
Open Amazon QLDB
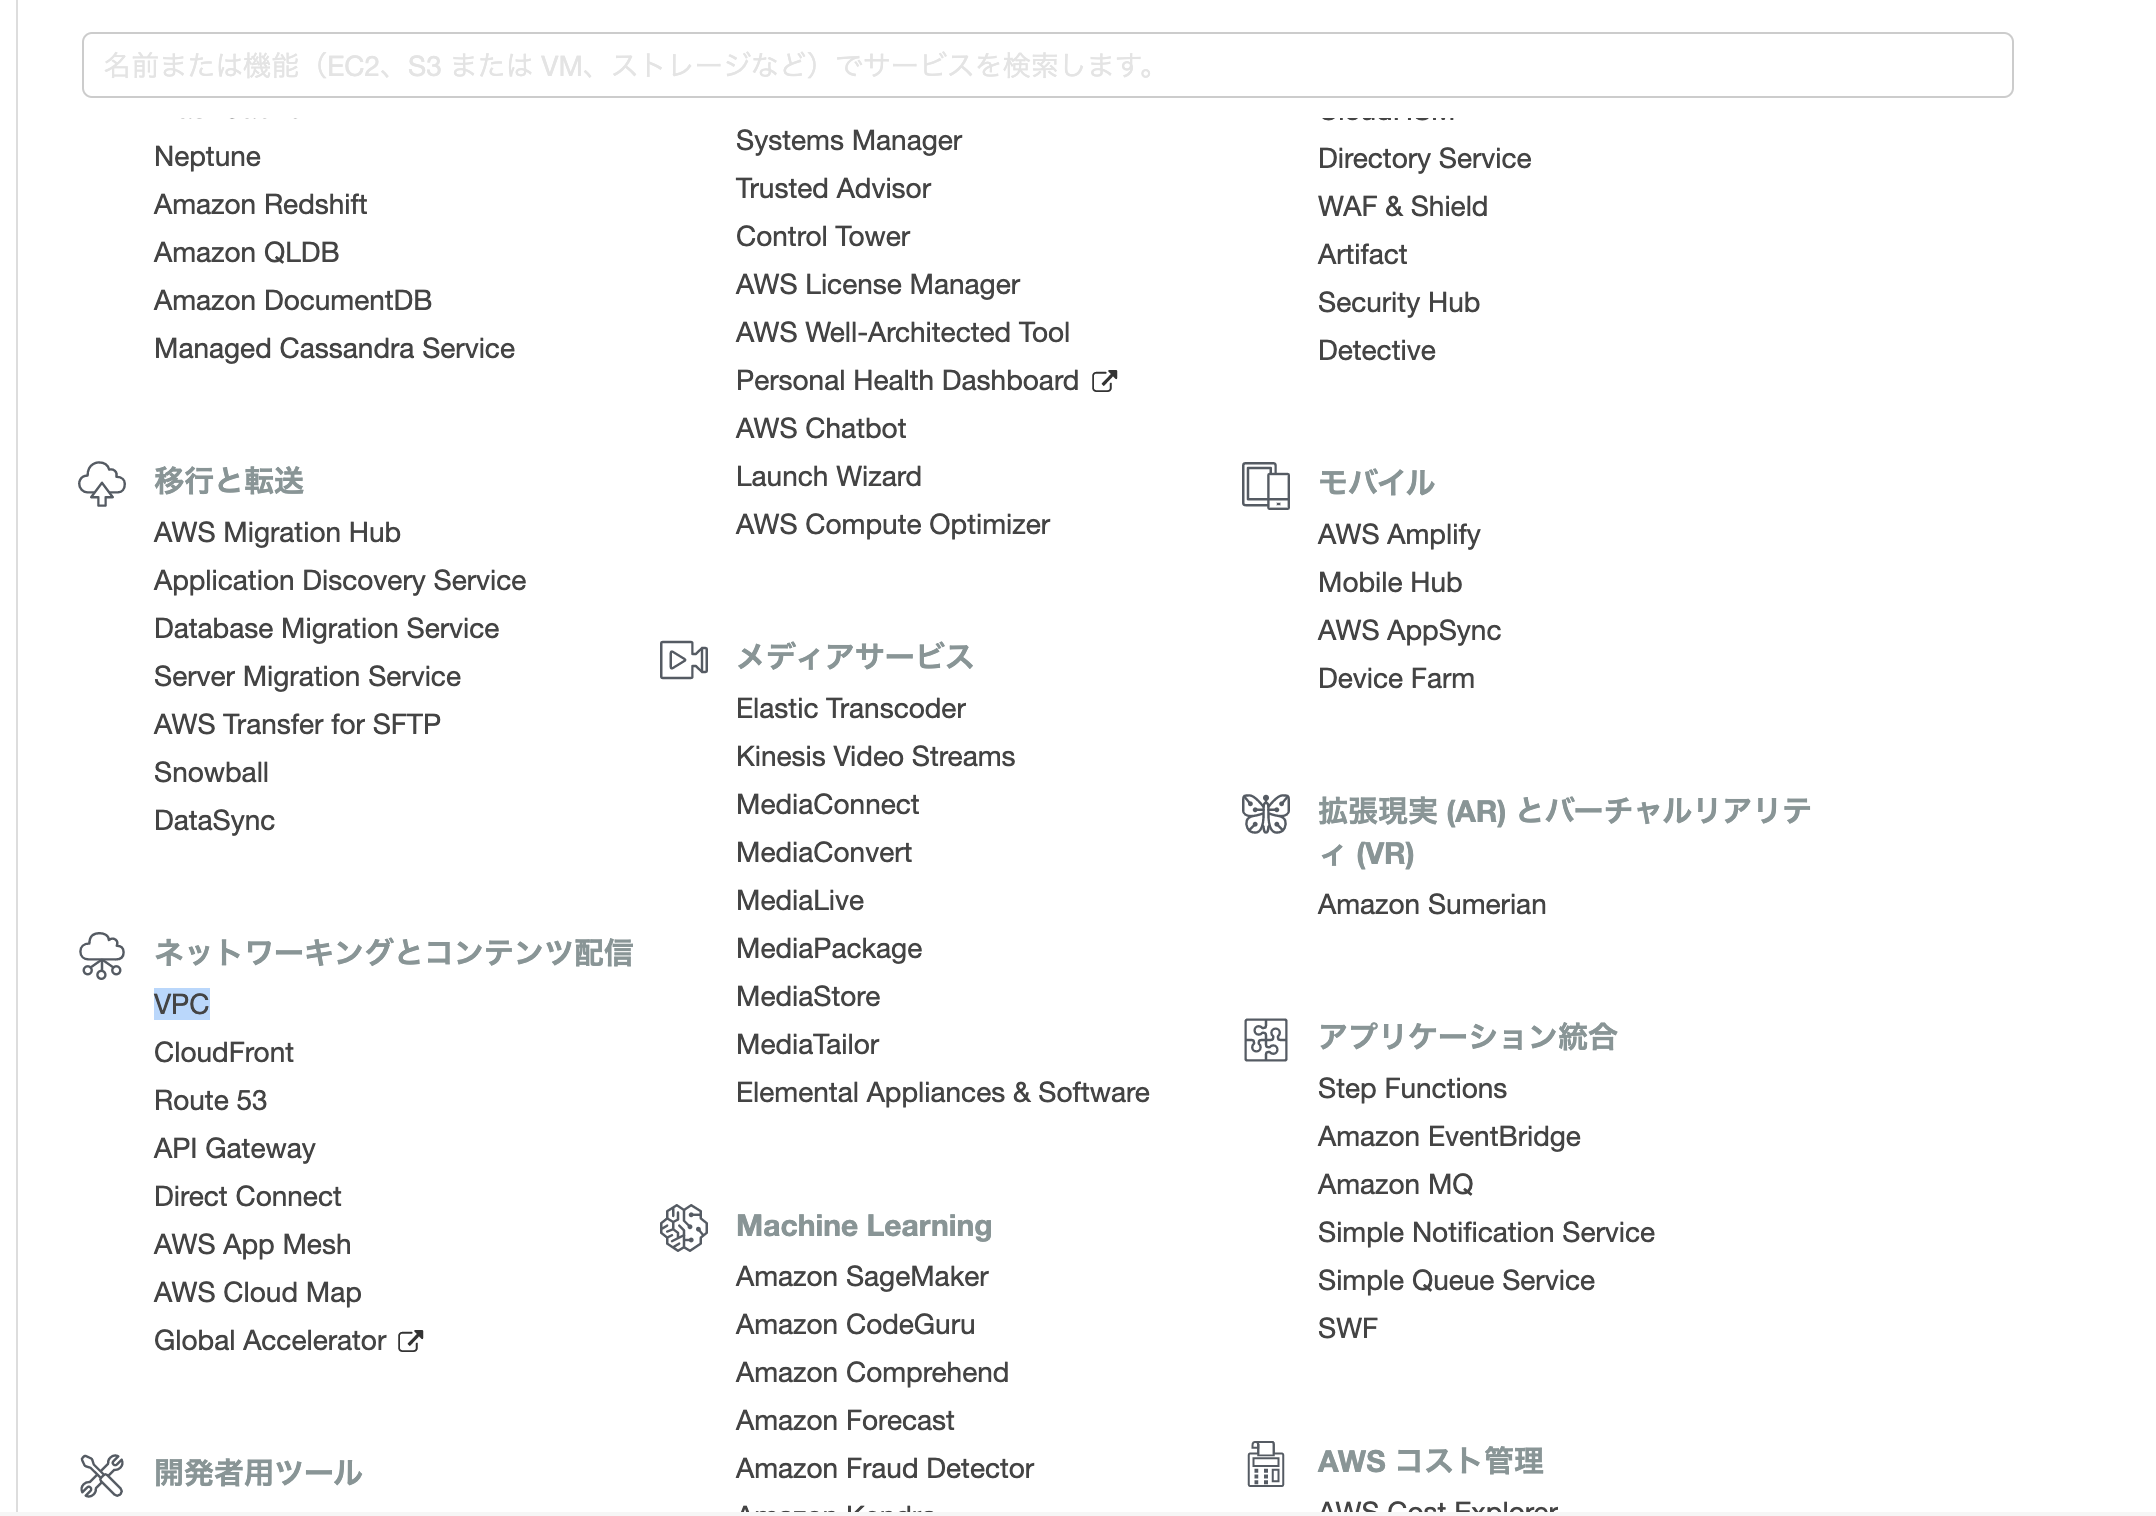click(247, 252)
